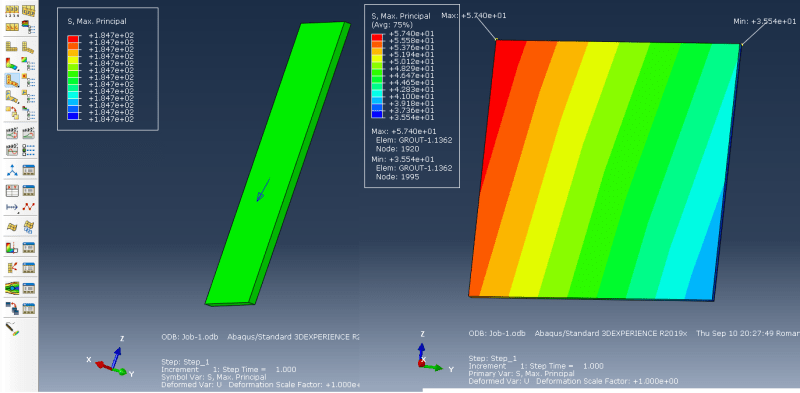Open the Symbol Options icon
Viewport: 800px width, 393px height.
pos(29,81)
